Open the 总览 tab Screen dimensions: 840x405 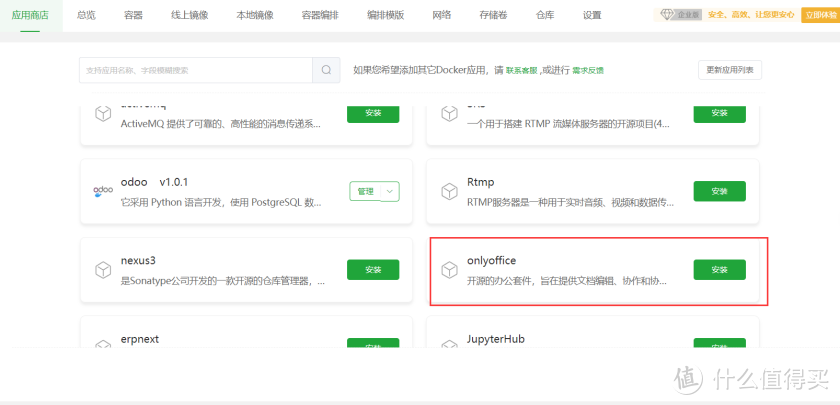[86, 15]
